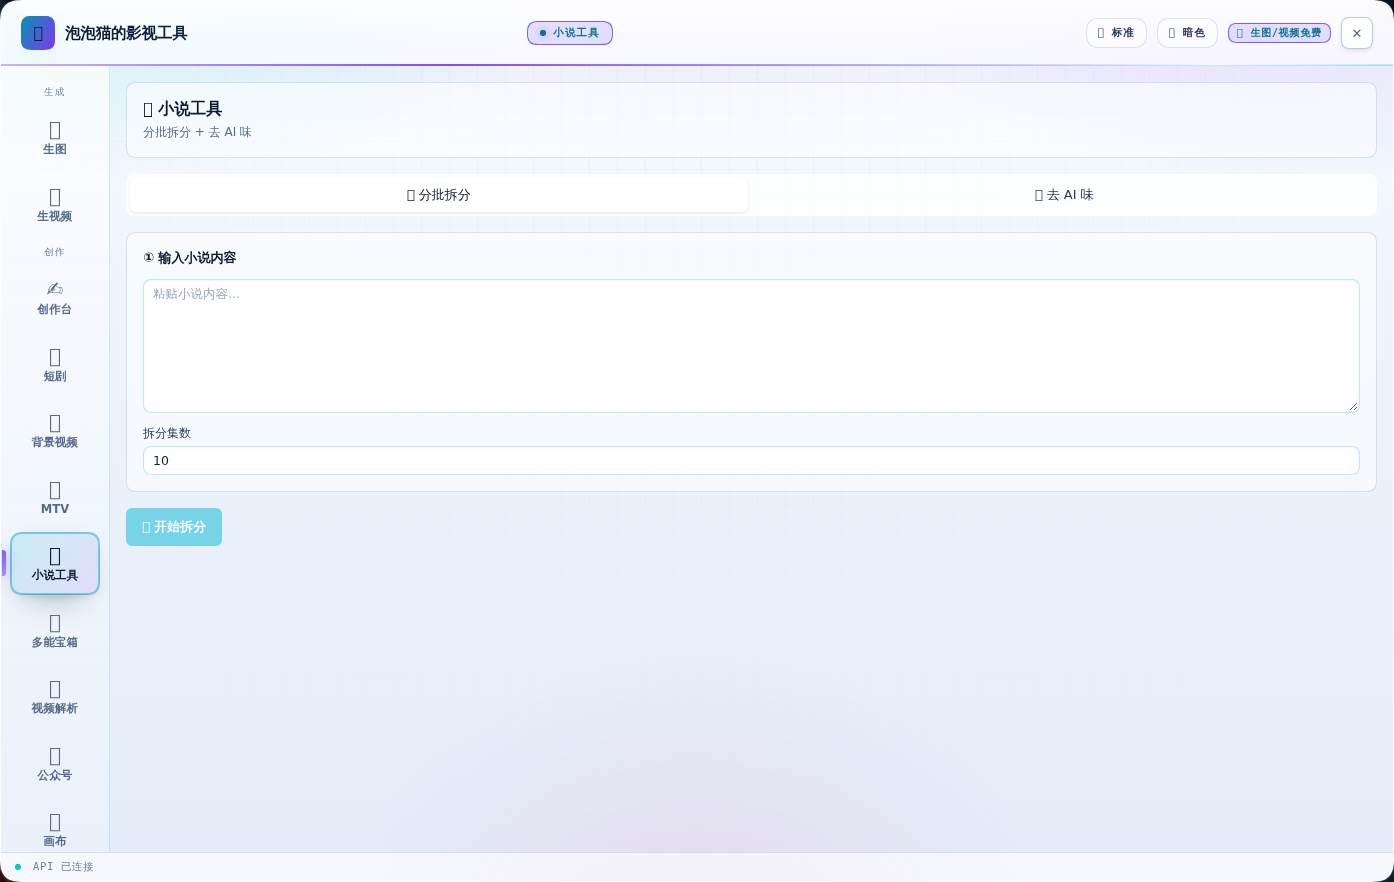
Task: Open the 背景视频 section
Action: [55, 431]
